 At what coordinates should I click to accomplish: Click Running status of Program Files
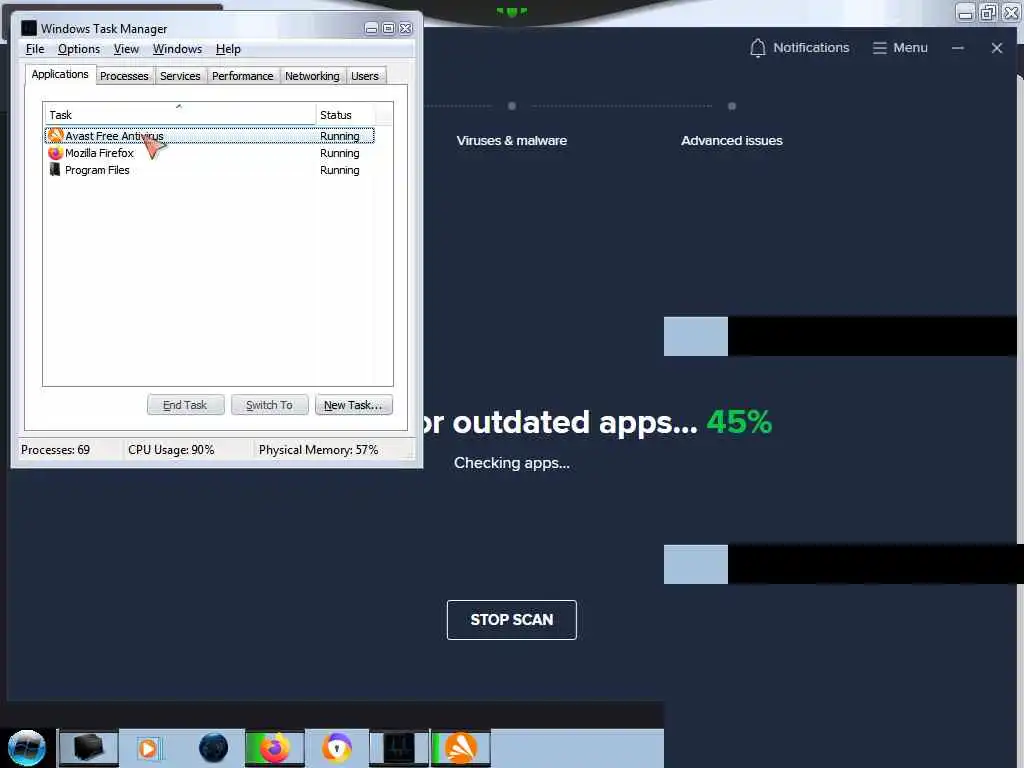[340, 170]
